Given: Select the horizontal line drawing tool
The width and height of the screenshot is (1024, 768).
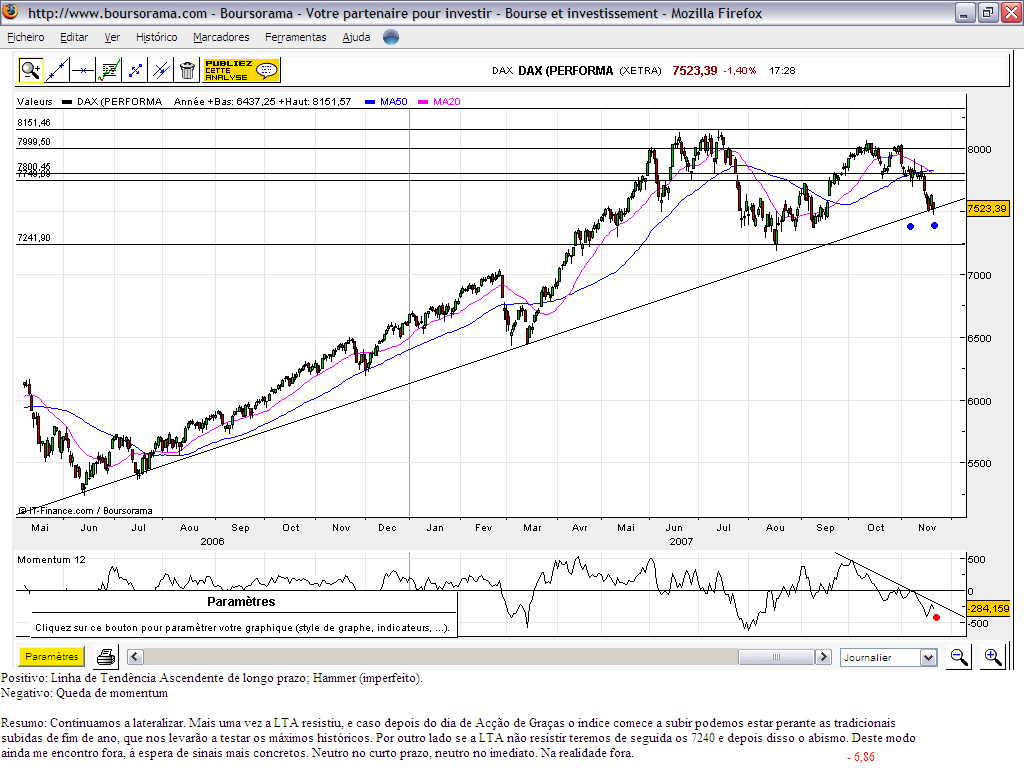Looking at the screenshot, I should (83, 70).
